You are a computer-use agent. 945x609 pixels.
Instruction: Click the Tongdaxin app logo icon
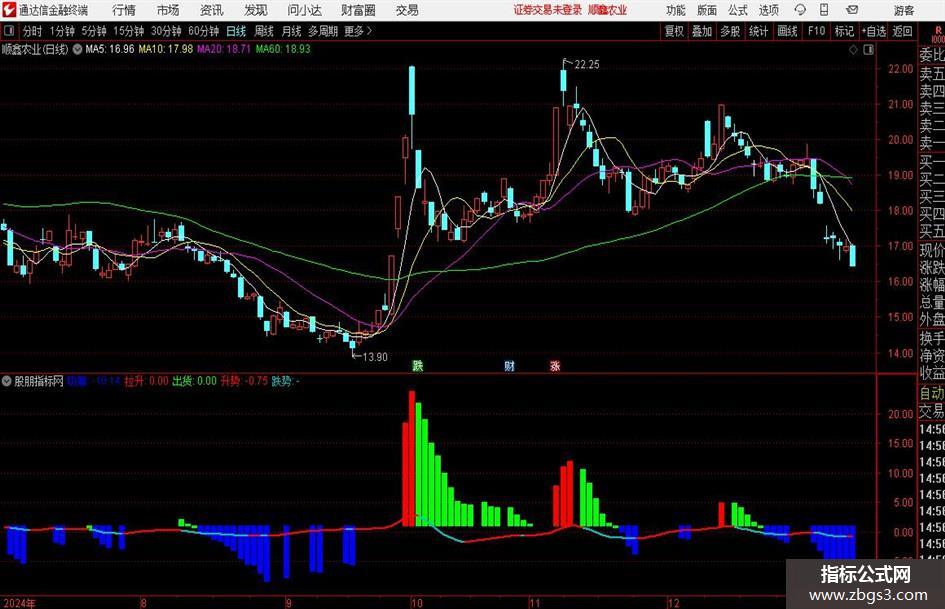9,10
